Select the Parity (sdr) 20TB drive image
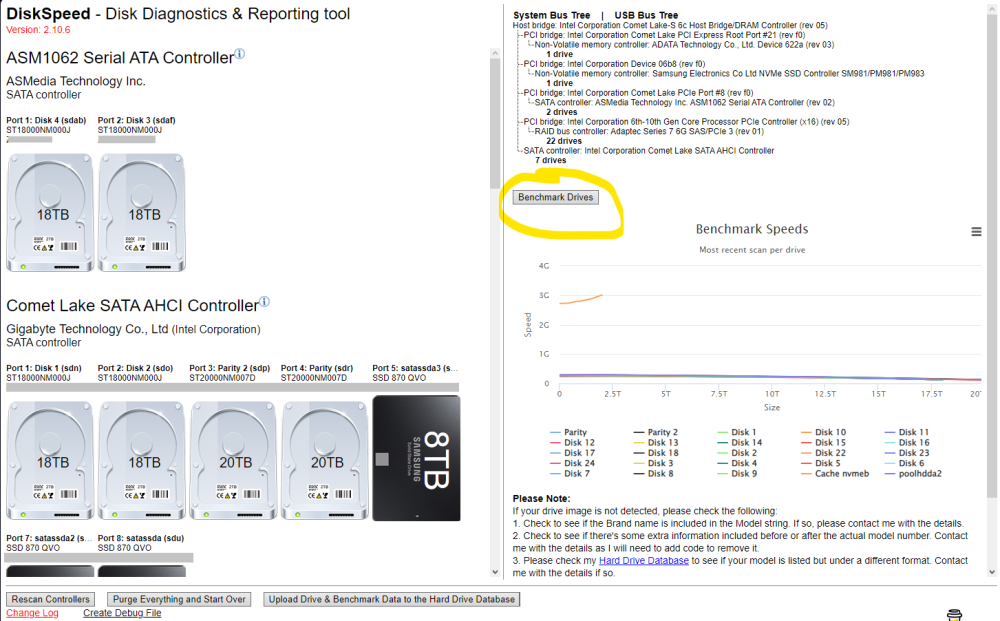The width and height of the screenshot is (1000, 621). (x=325, y=461)
